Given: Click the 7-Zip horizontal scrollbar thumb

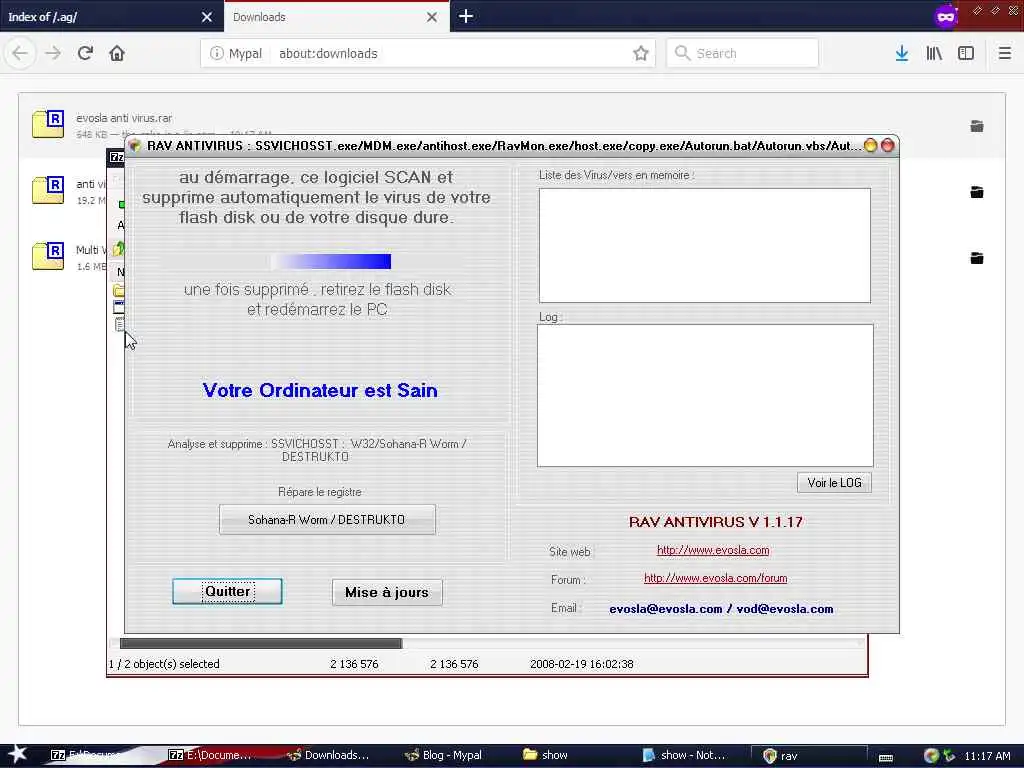Looking at the screenshot, I should tap(261, 643).
